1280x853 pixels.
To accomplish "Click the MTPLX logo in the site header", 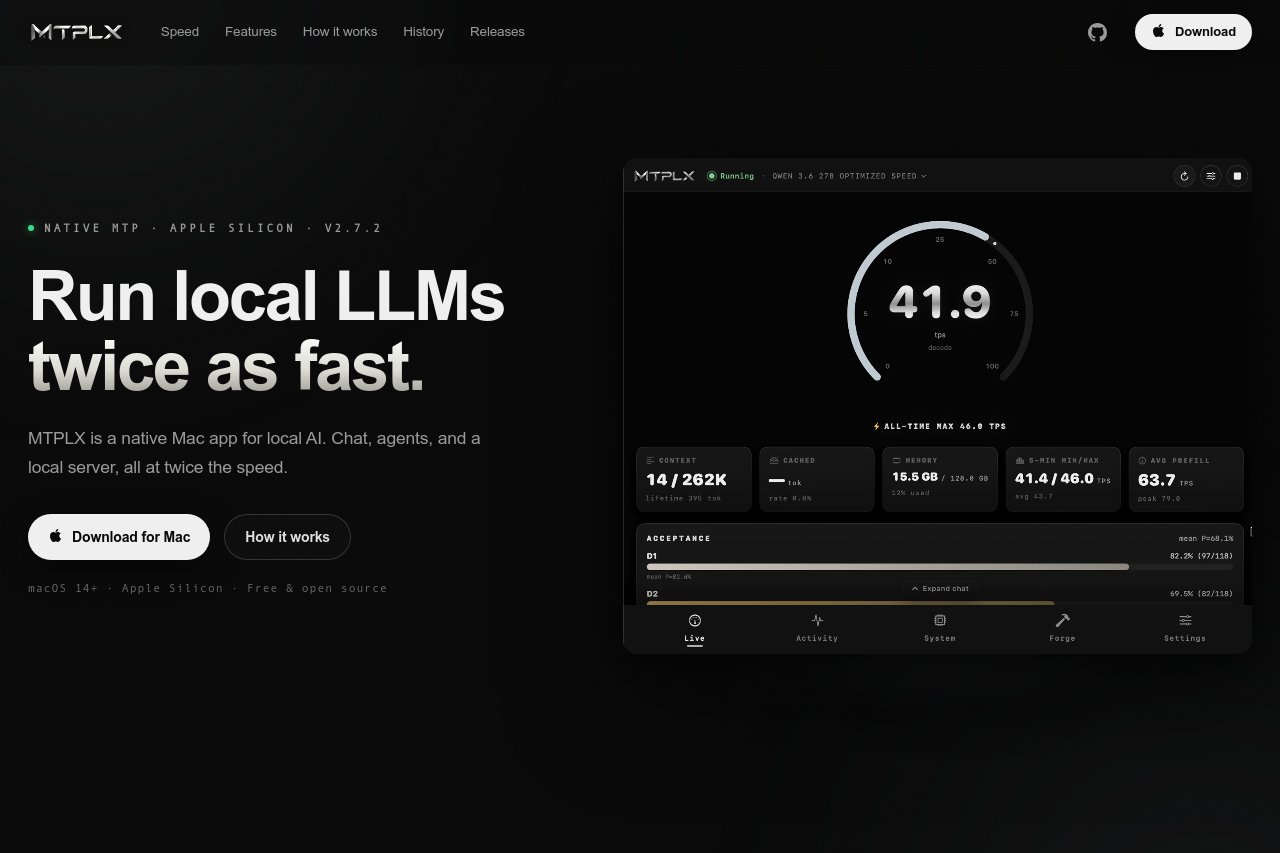I will pos(76,32).
